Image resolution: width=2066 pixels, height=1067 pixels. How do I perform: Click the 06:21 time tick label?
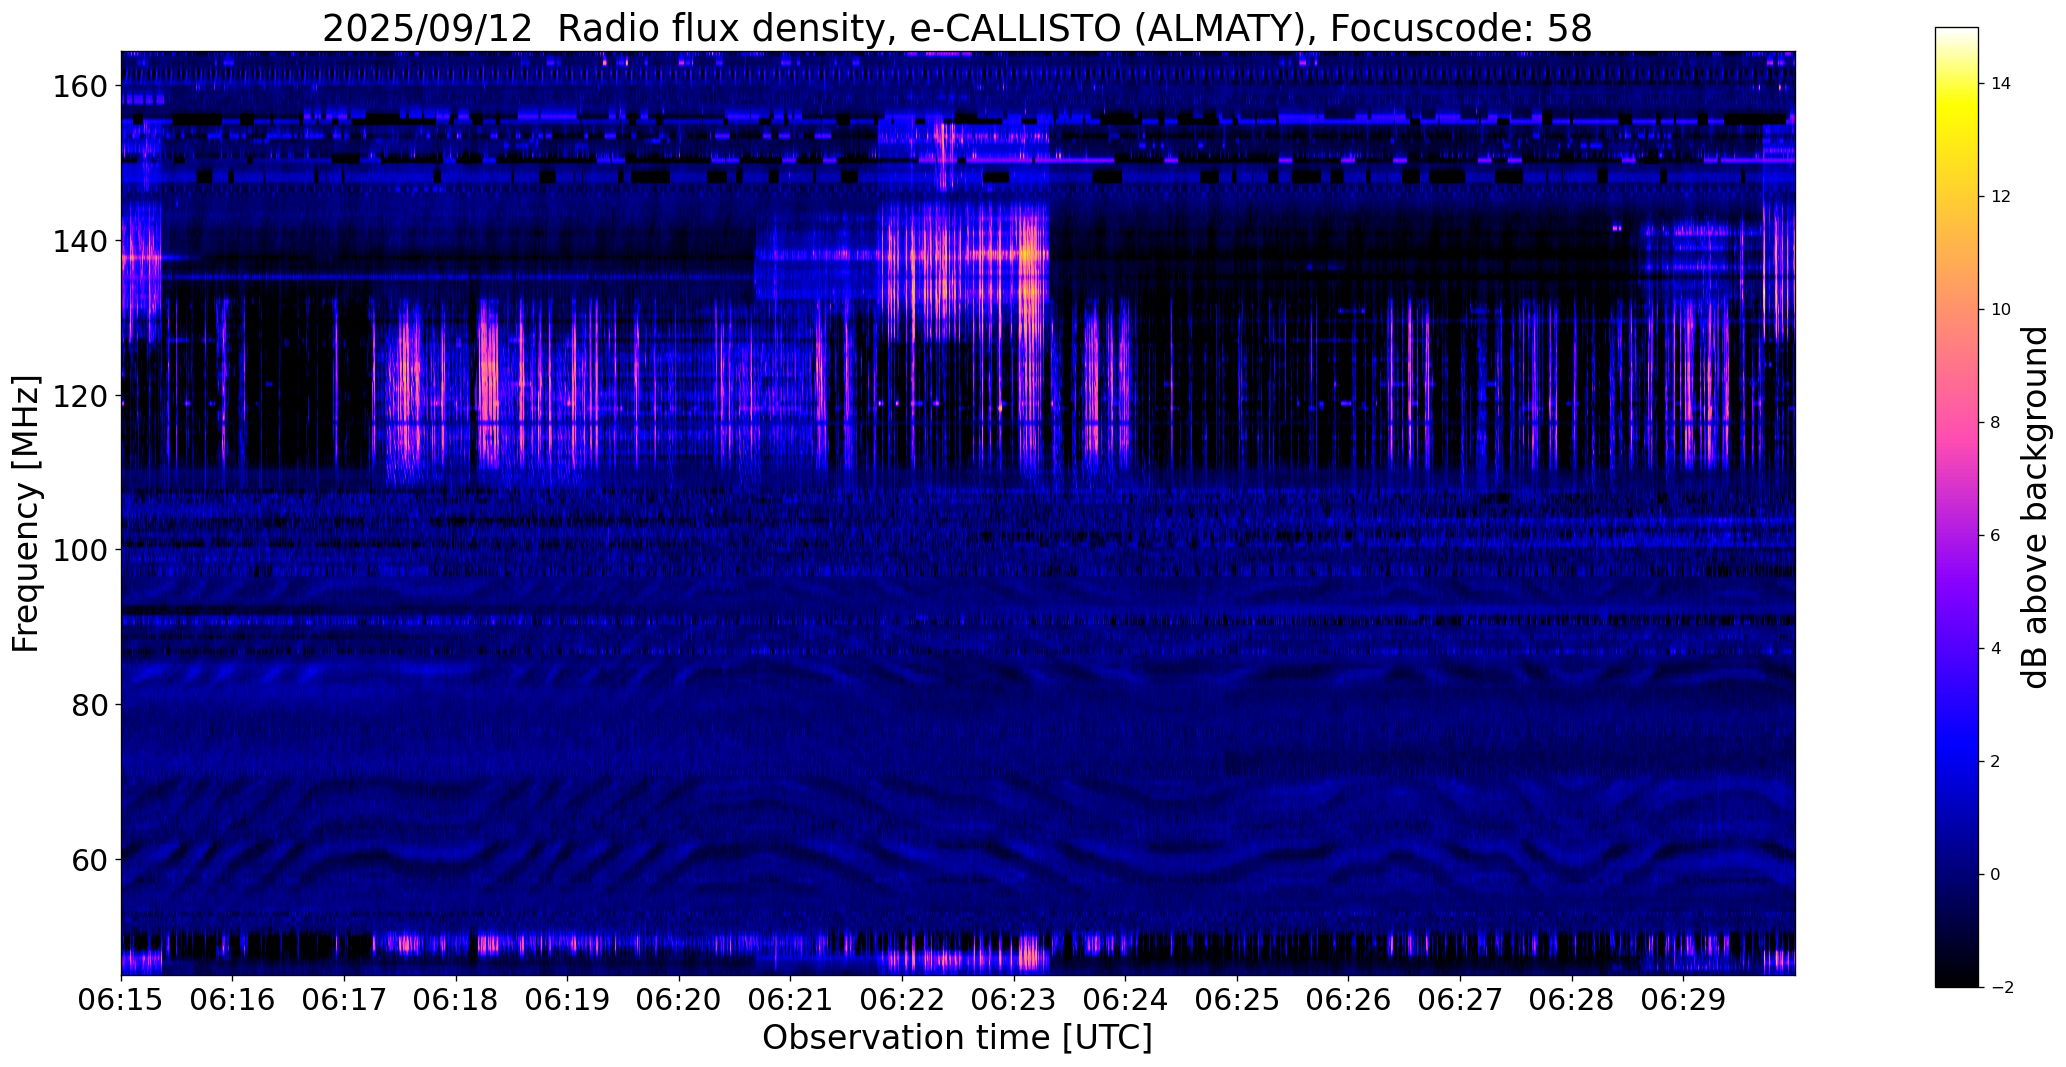click(791, 999)
